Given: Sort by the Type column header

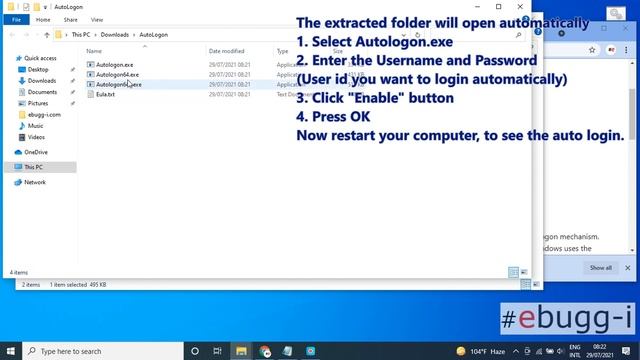Looking at the screenshot, I should (282, 51).
